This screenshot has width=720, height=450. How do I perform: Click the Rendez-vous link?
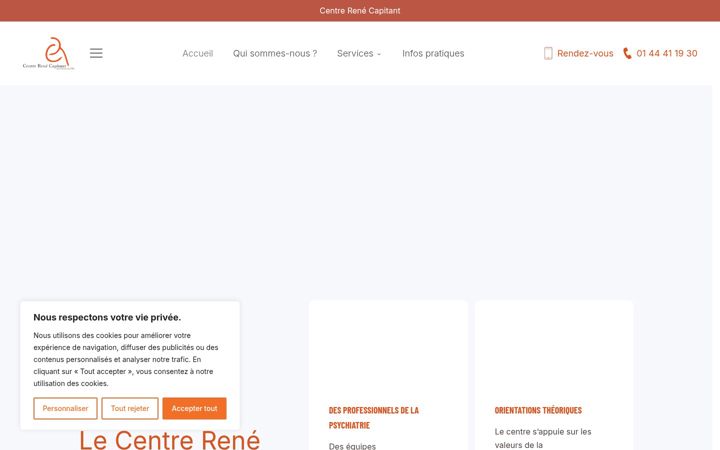click(x=585, y=53)
